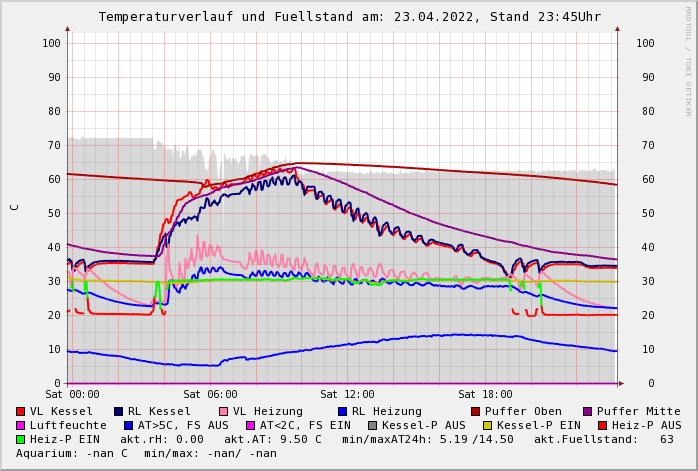Click the Sat 12:00 time axis label
Viewport: 698px width, 471px height.
point(347,395)
